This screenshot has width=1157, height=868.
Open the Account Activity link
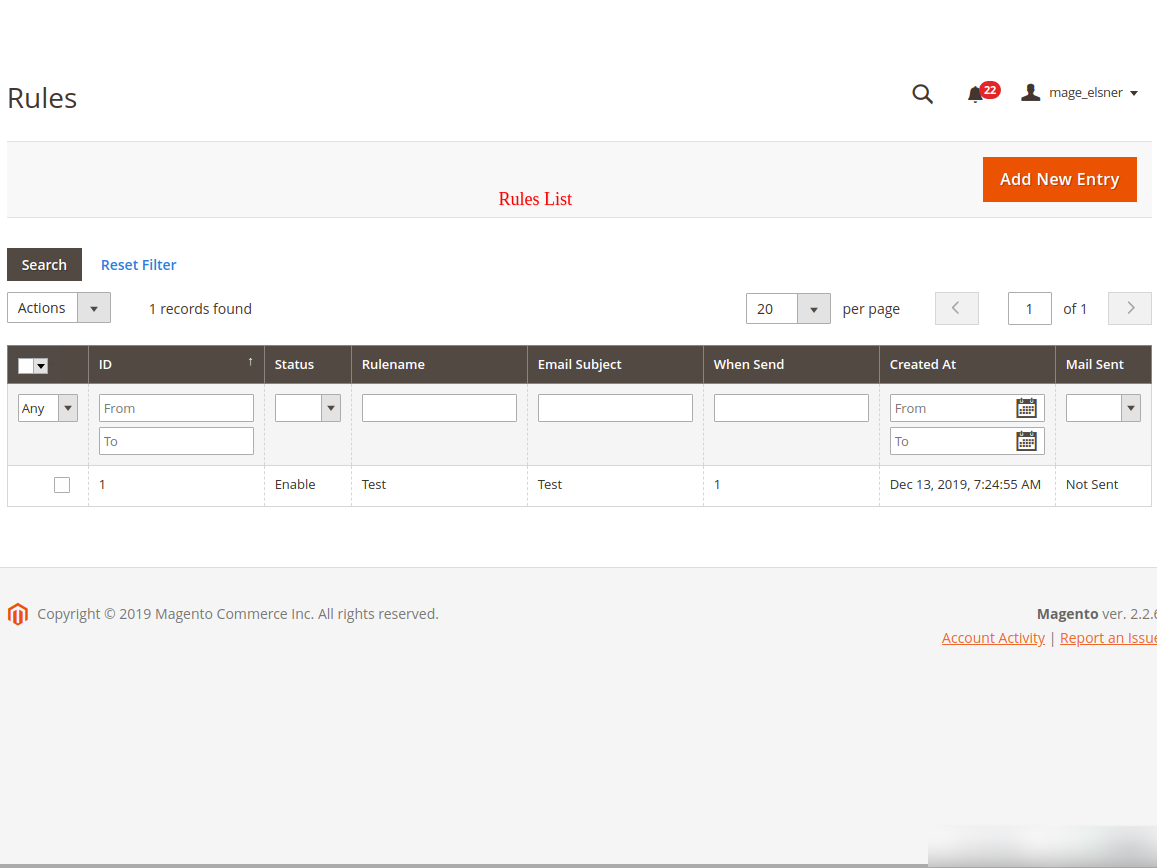pyautogui.click(x=993, y=638)
